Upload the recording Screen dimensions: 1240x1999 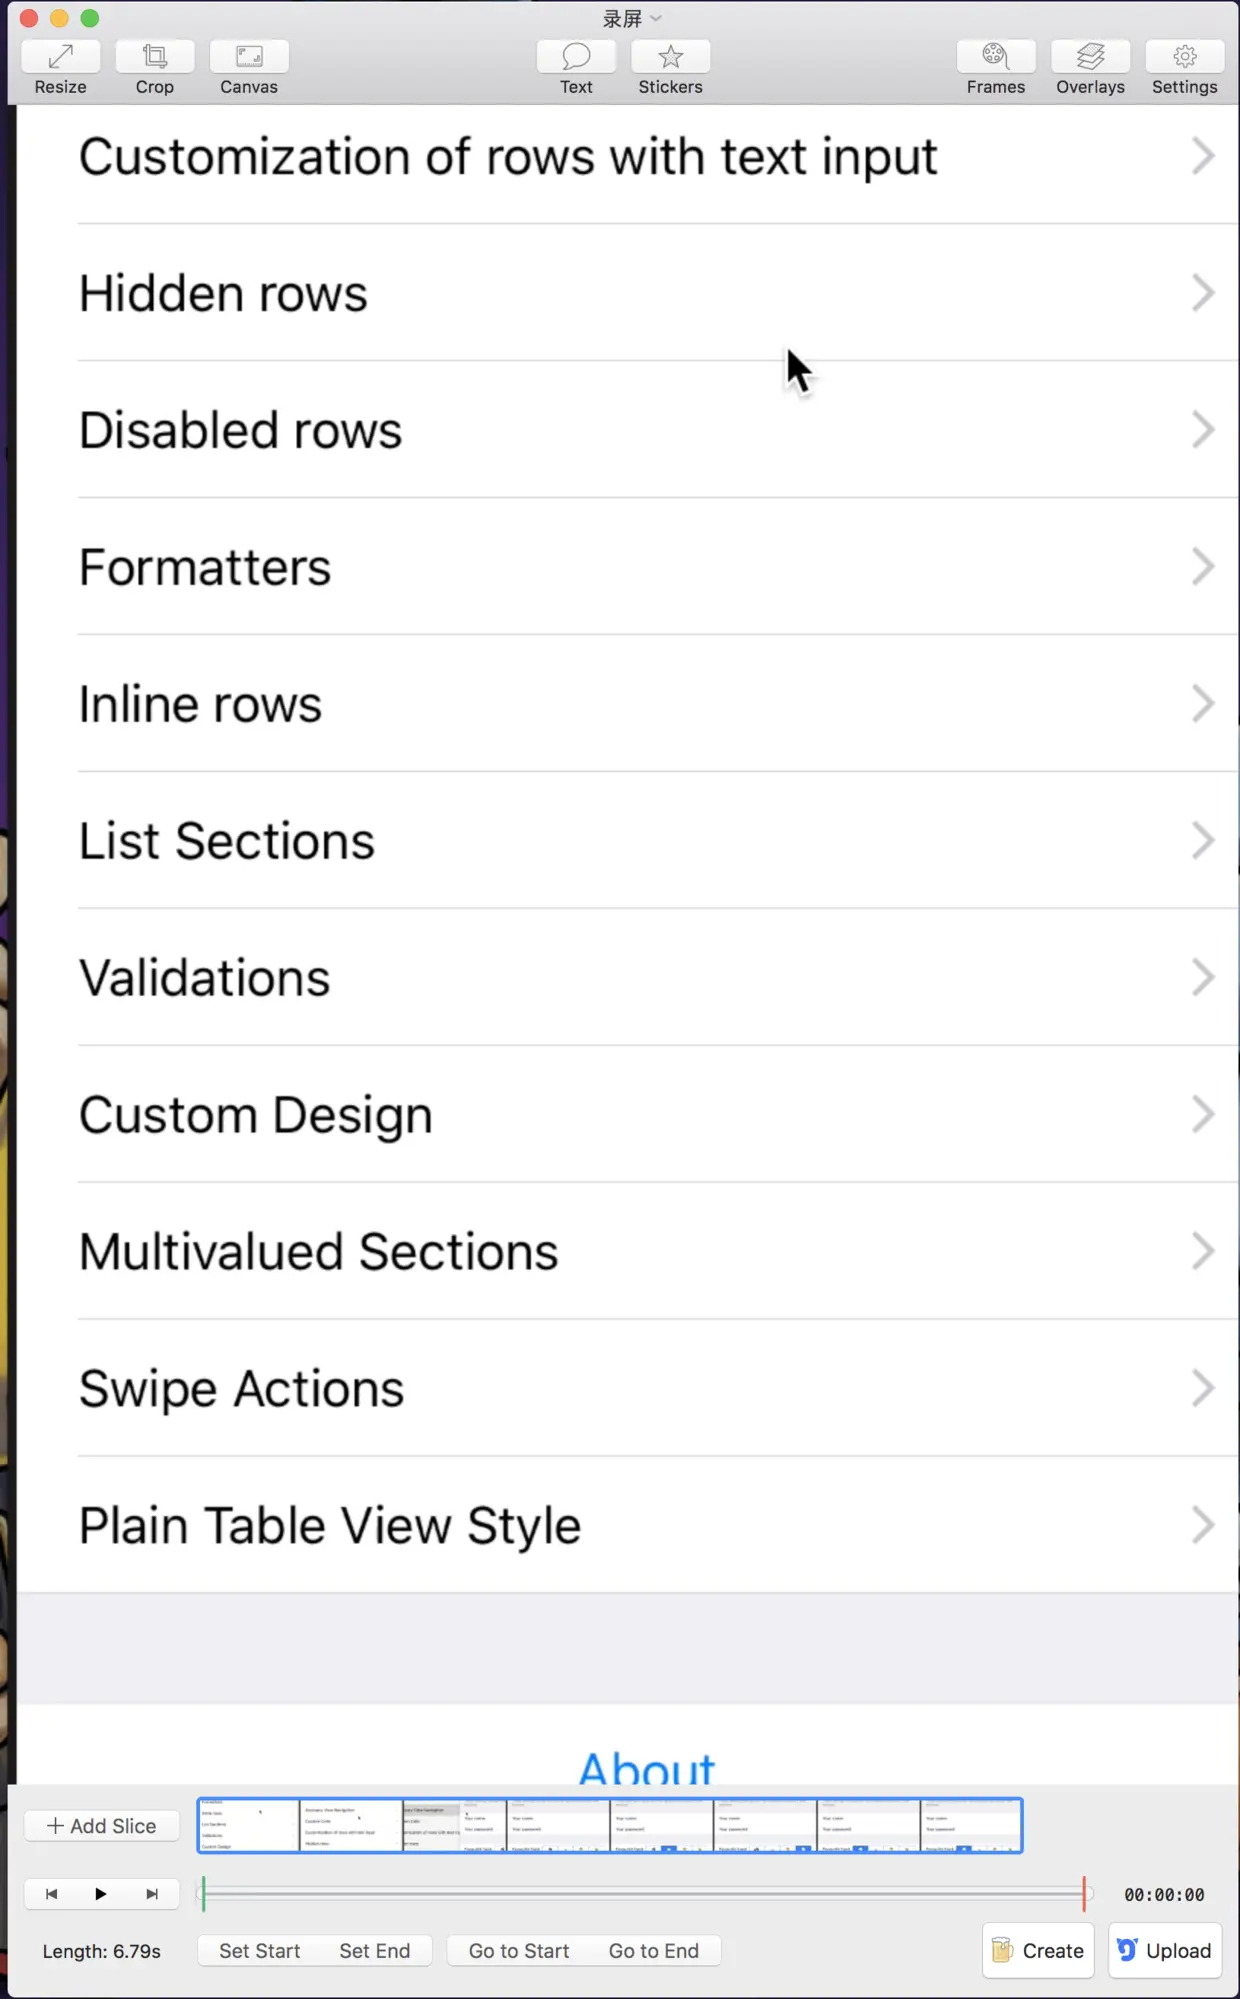pos(1165,1951)
